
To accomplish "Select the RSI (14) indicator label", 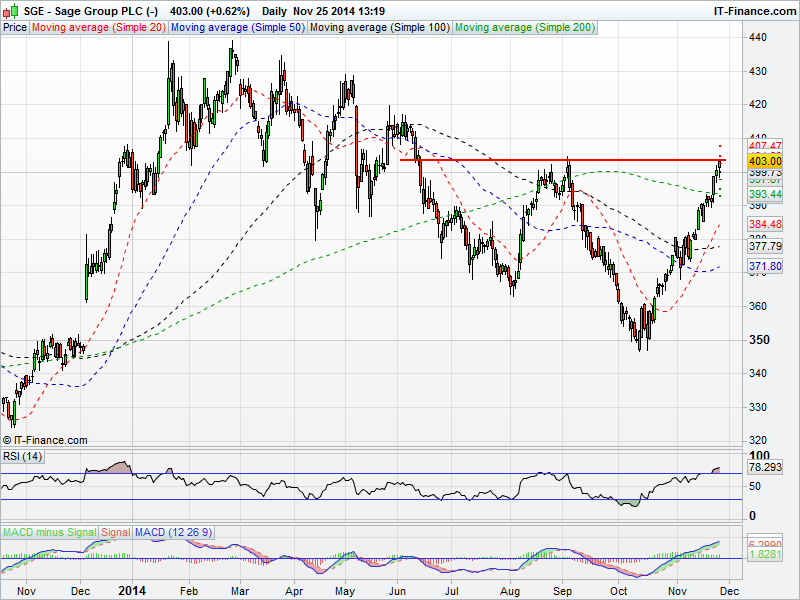I will click(x=23, y=457).
